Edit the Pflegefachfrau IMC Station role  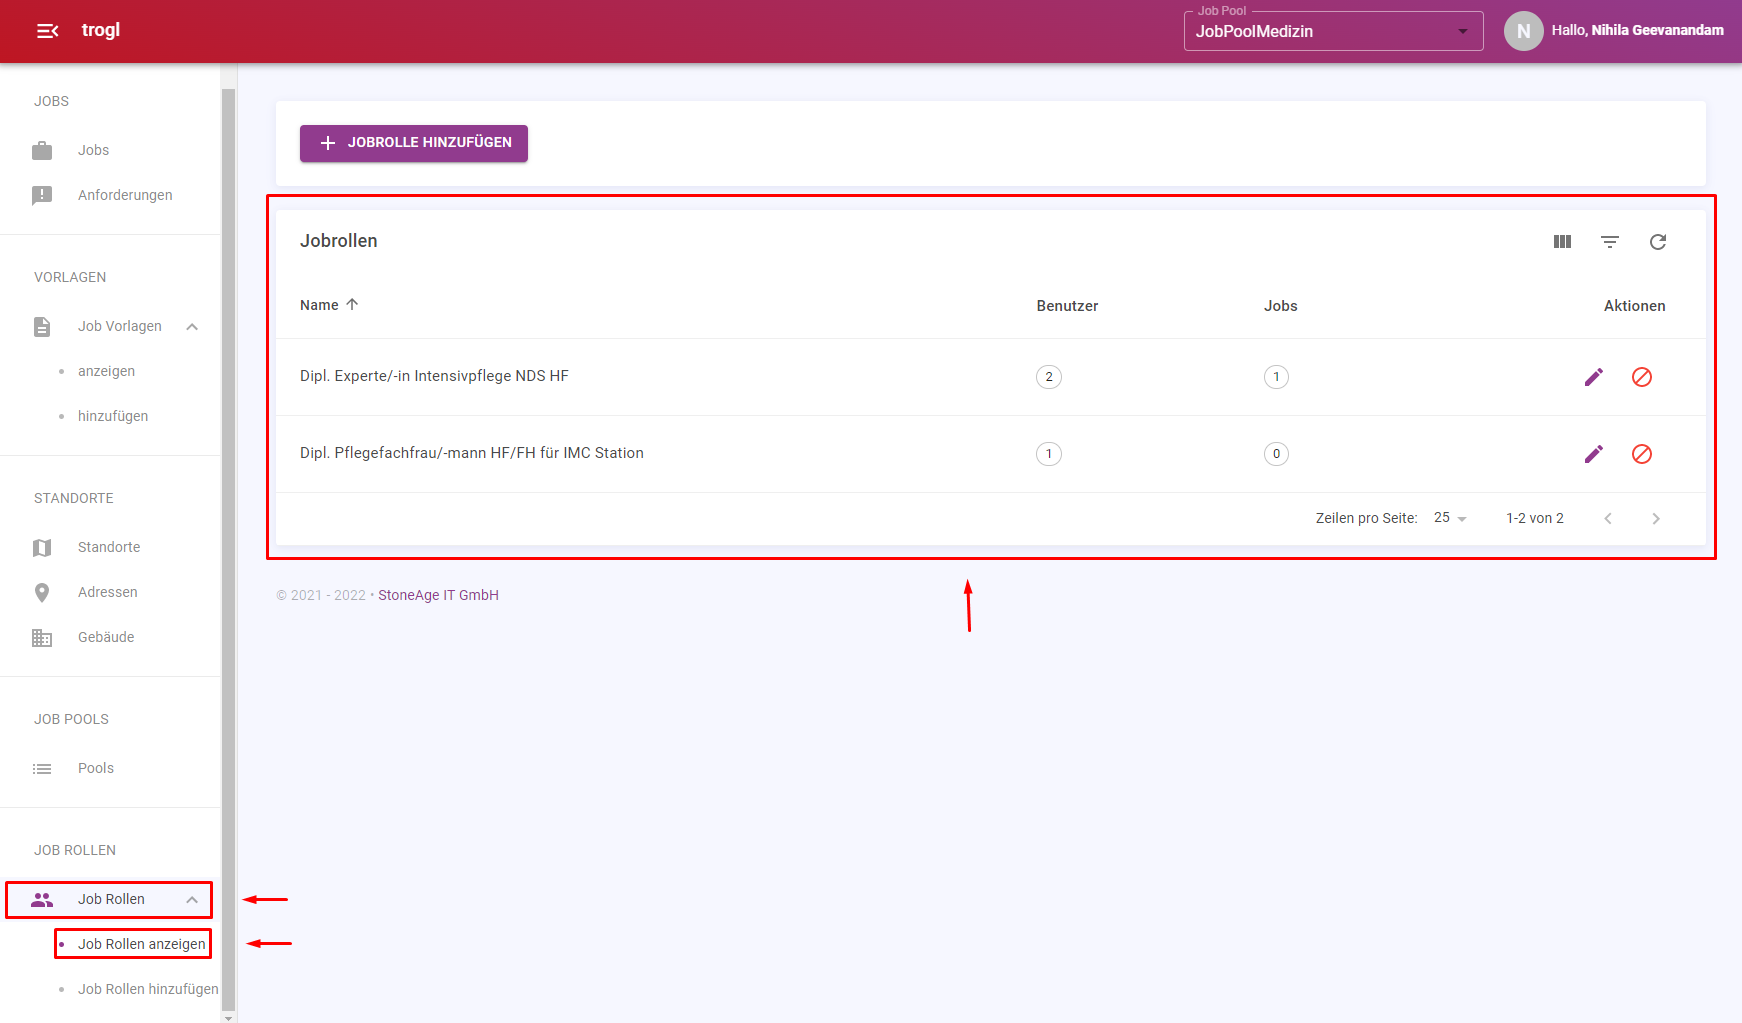point(1594,454)
